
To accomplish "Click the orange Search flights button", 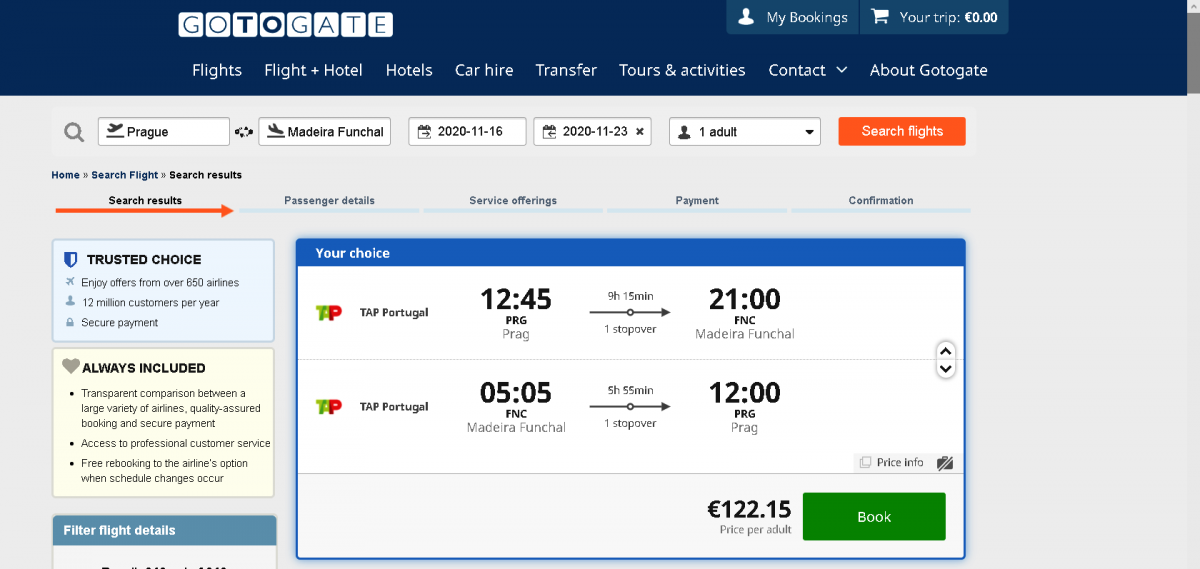I will tap(901, 131).
